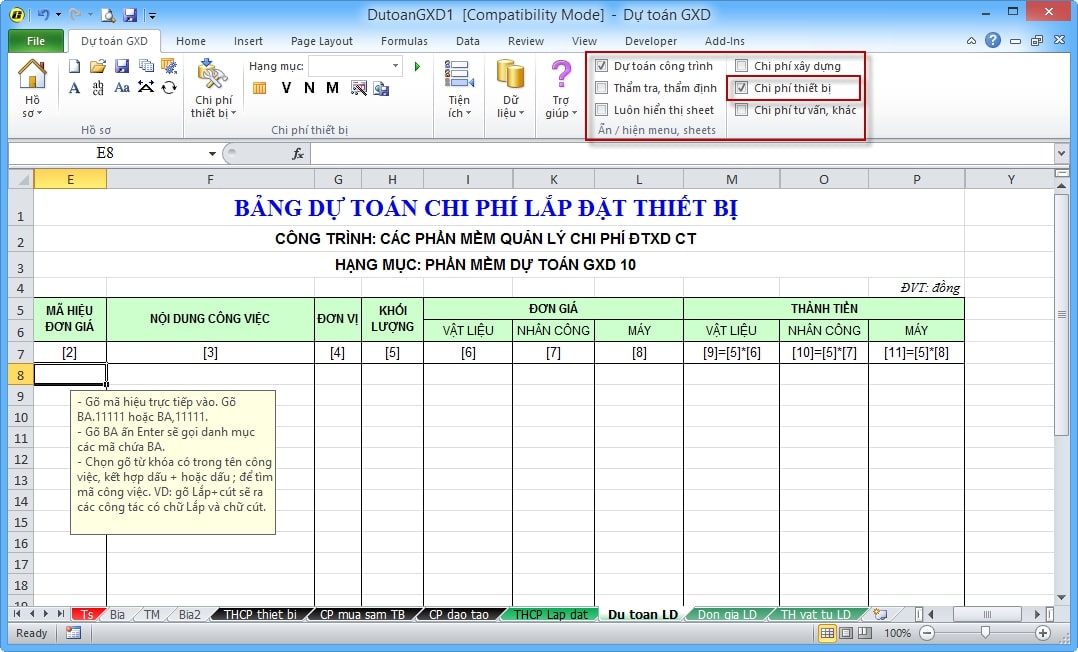Open the Trợ giúp help menu
This screenshot has height=652, width=1078.
coord(560,88)
